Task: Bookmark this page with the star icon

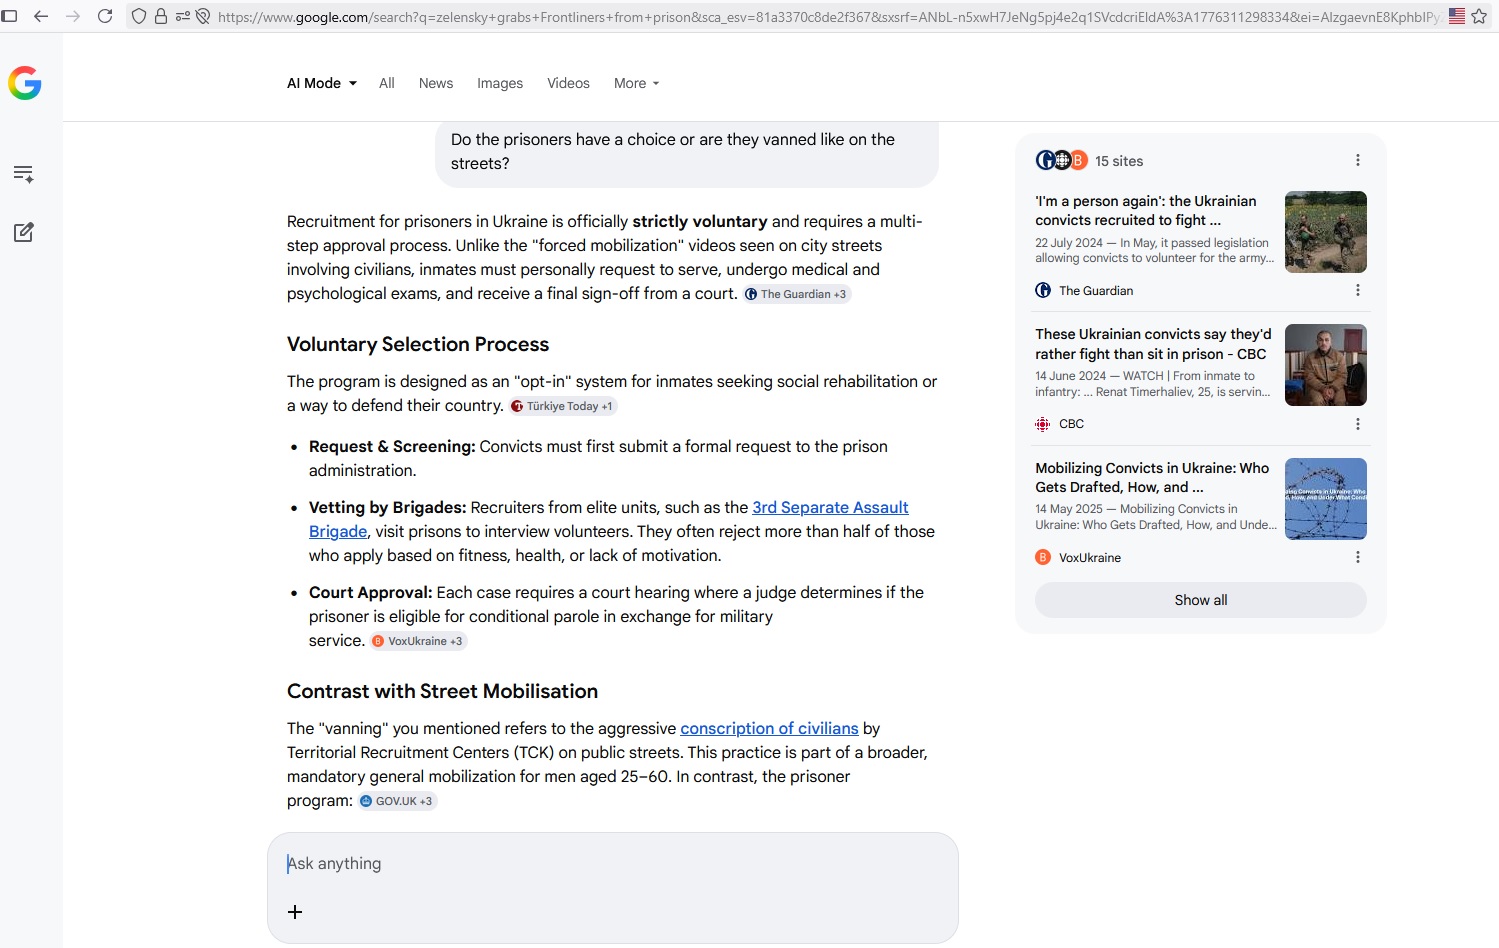Action: coord(1479,16)
